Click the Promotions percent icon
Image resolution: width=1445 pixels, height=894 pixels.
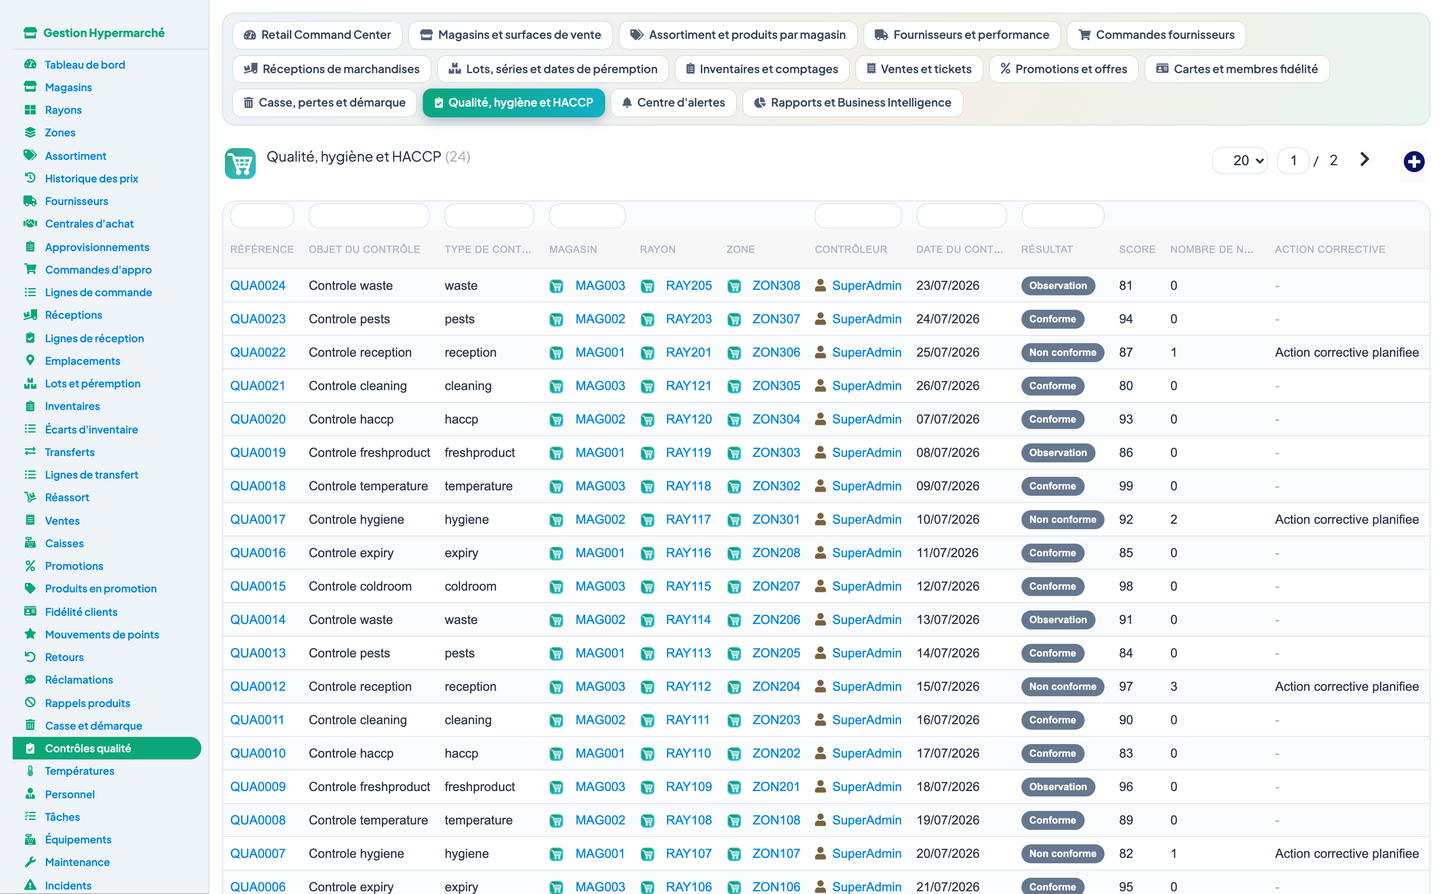[30, 566]
